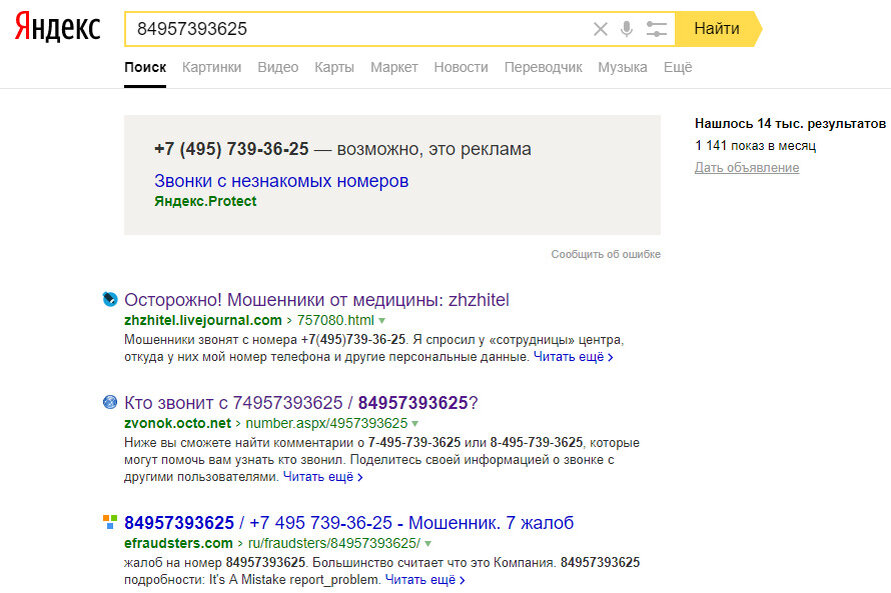891x593 pixels.
Task: Click text Нашлось 14 тыс. результатов
Action: point(790,123)
